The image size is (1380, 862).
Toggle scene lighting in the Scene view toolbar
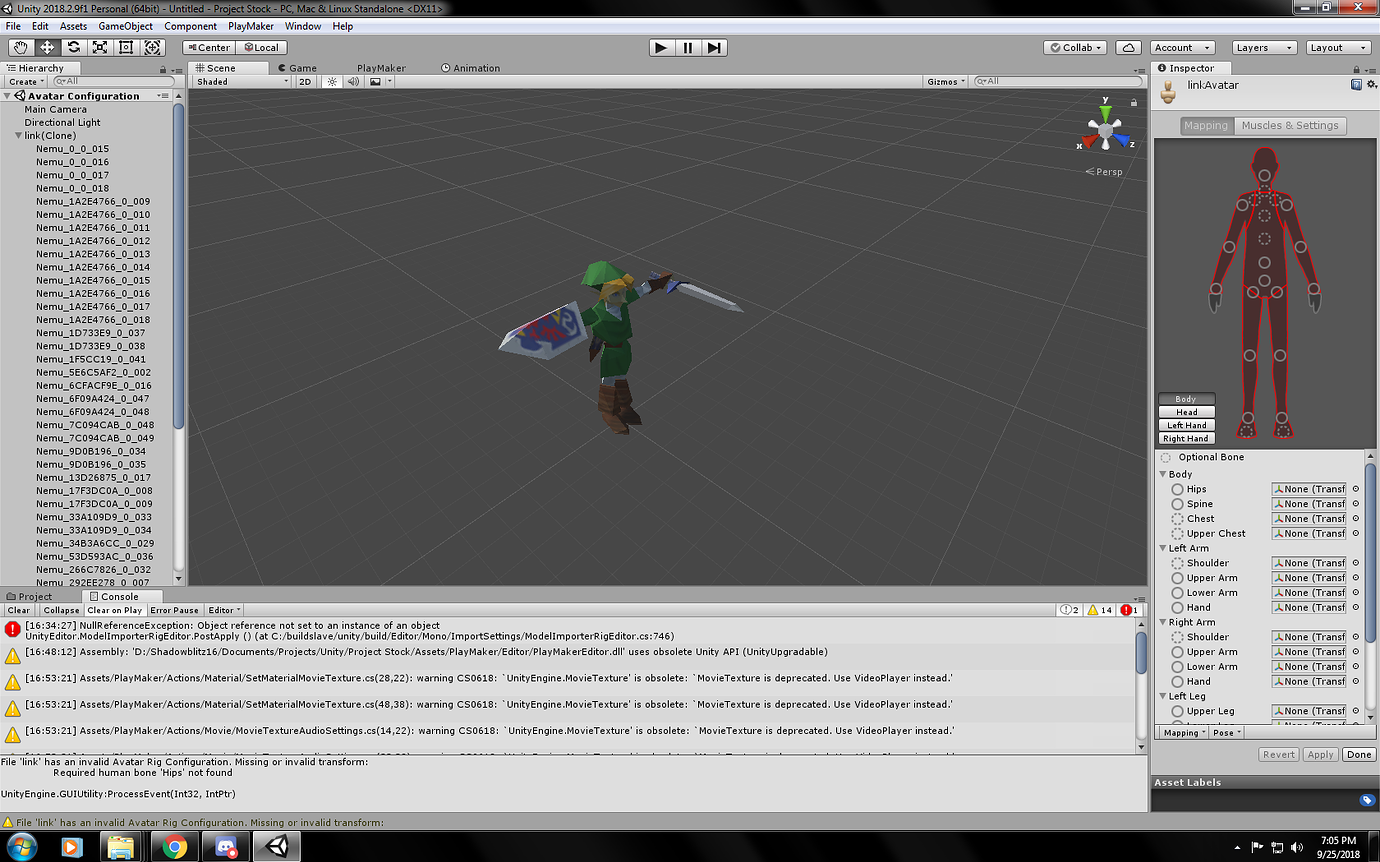point(330,81)
